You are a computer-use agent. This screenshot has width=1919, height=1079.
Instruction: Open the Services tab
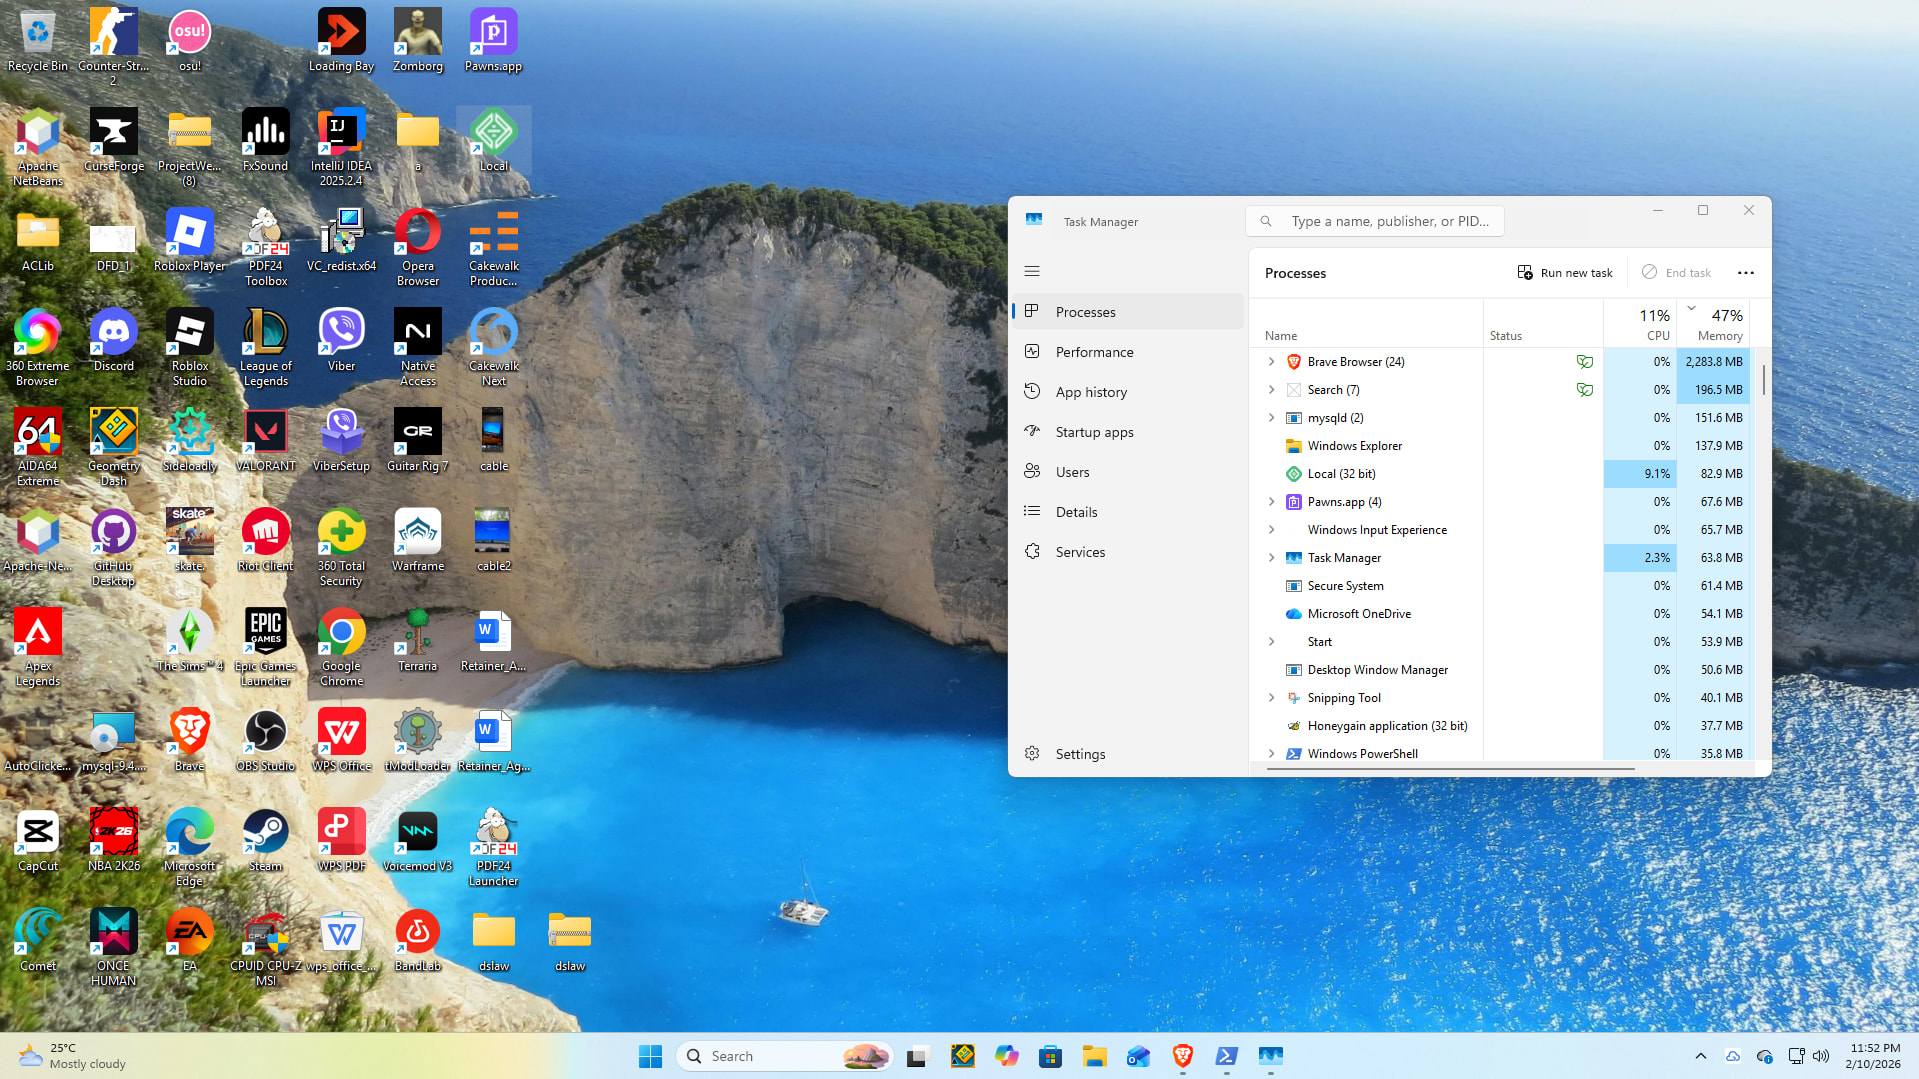[1128, 552]
